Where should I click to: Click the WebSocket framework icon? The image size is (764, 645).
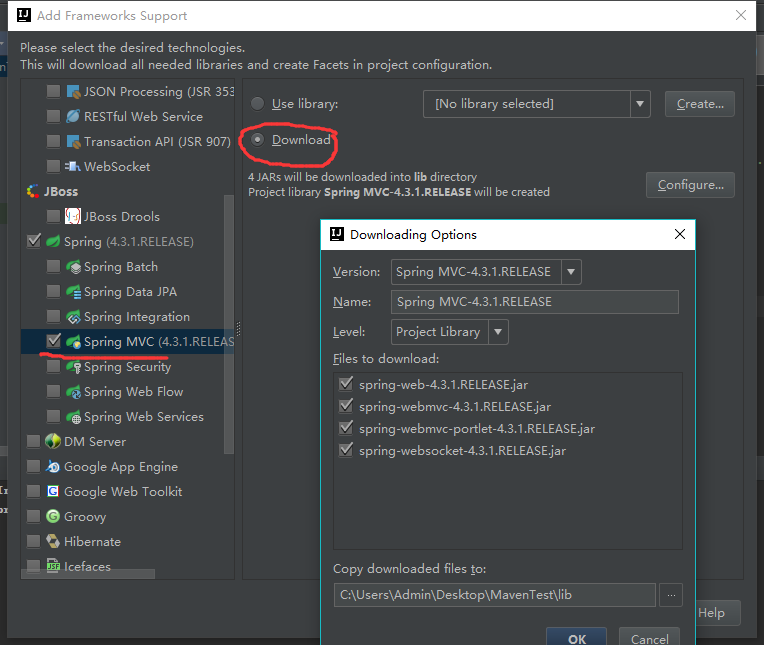73,167
